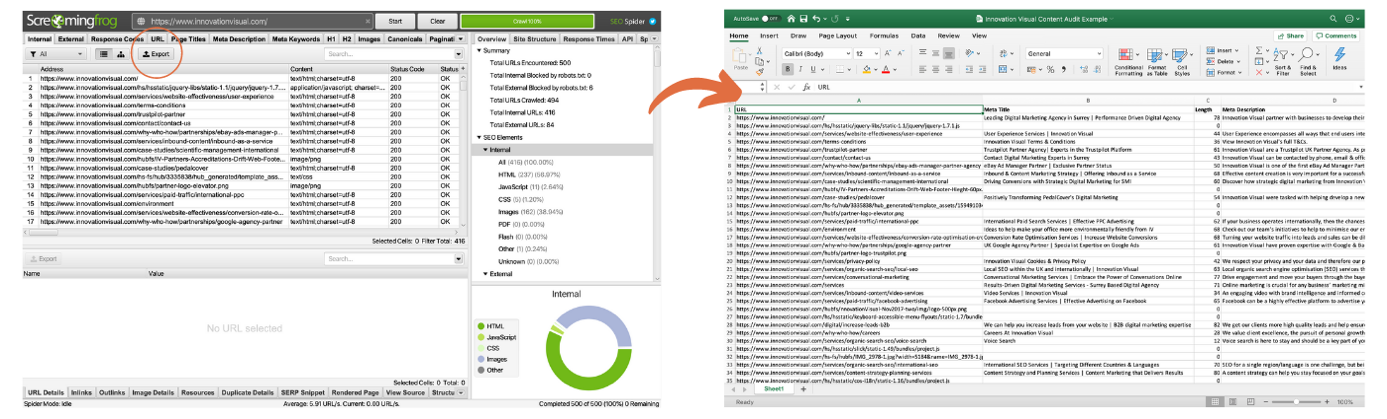This screenshot has width=1387, height=419.
Task: Click the green HTML legend swatch
Action: click(x=483, y=326)
